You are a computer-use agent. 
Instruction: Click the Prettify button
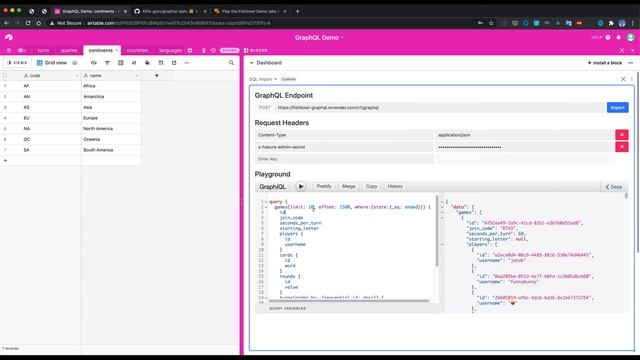[x=324, y=186]
